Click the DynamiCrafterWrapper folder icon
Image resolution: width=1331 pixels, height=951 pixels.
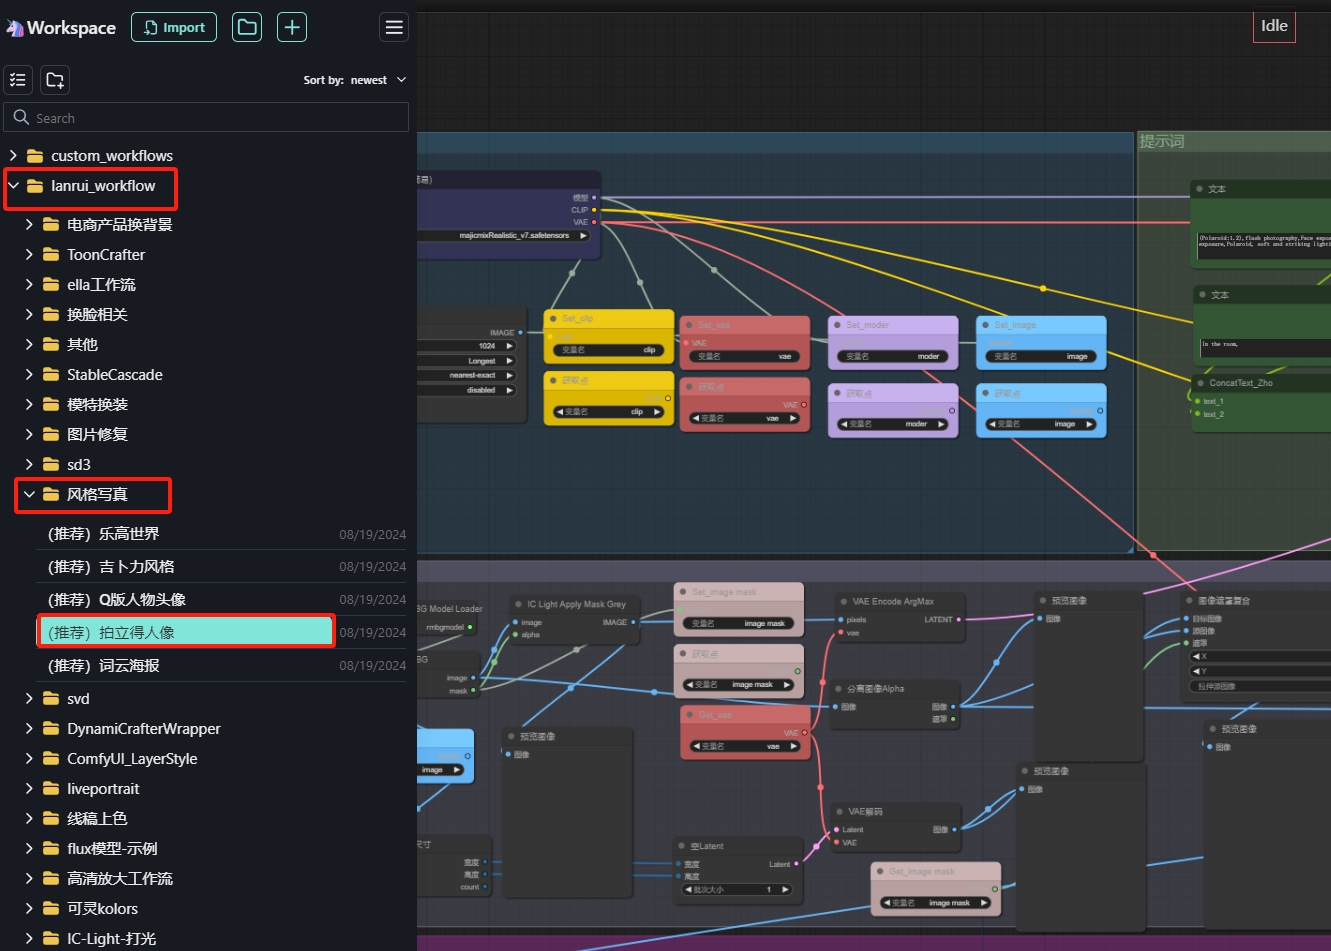click(x=51, y=729)
